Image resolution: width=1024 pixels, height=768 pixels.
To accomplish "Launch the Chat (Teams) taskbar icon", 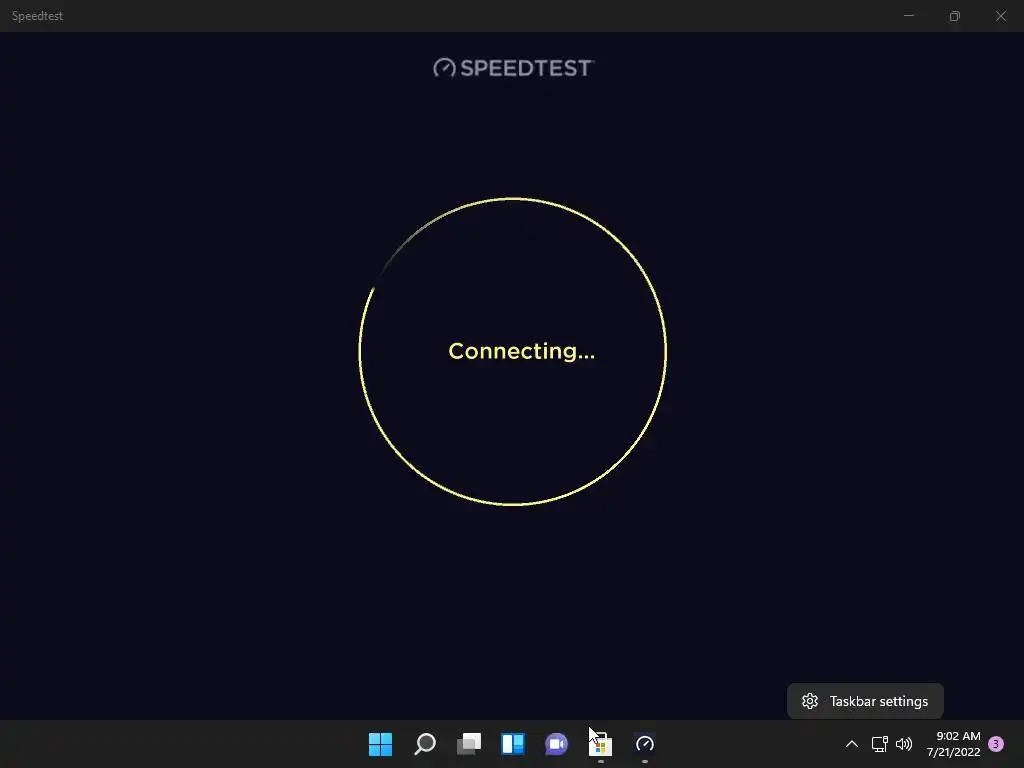I will tap(556, 744).
